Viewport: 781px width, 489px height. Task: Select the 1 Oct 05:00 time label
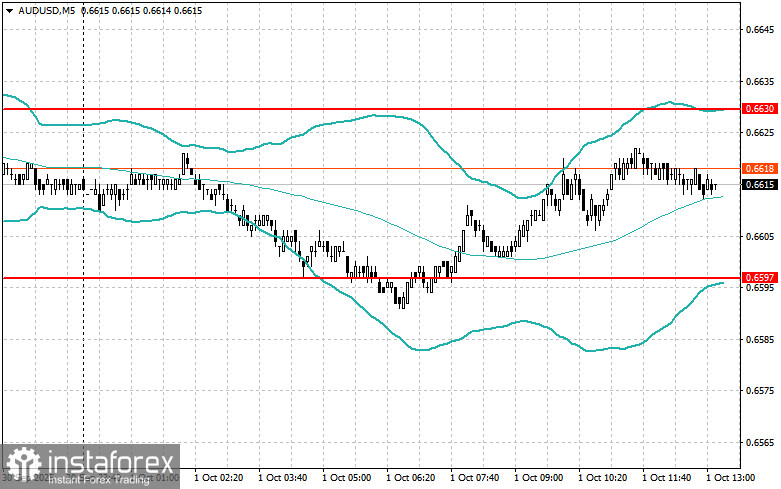click(347, 478)
